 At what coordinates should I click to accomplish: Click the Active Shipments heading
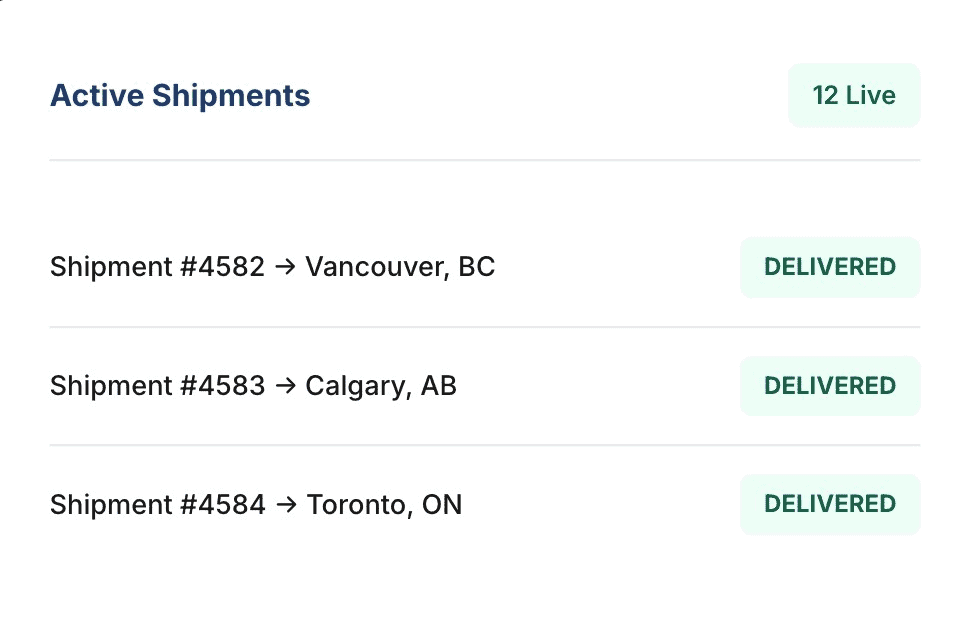click(180, 96)
